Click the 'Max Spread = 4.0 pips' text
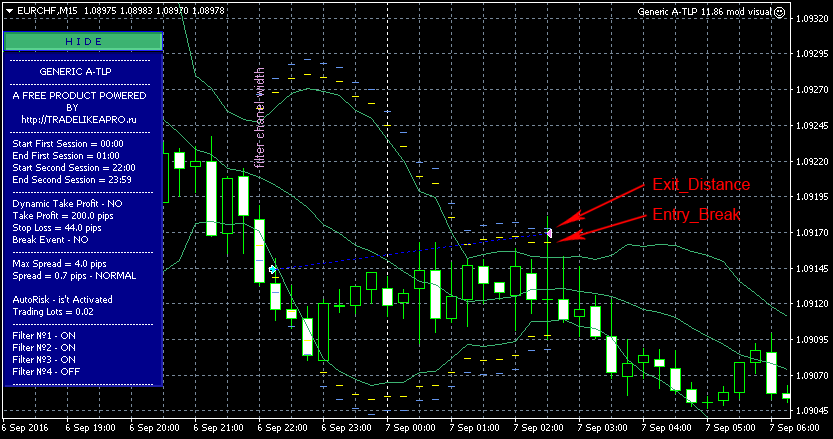This screenshot has height=439, width=833. pos(60,264)
